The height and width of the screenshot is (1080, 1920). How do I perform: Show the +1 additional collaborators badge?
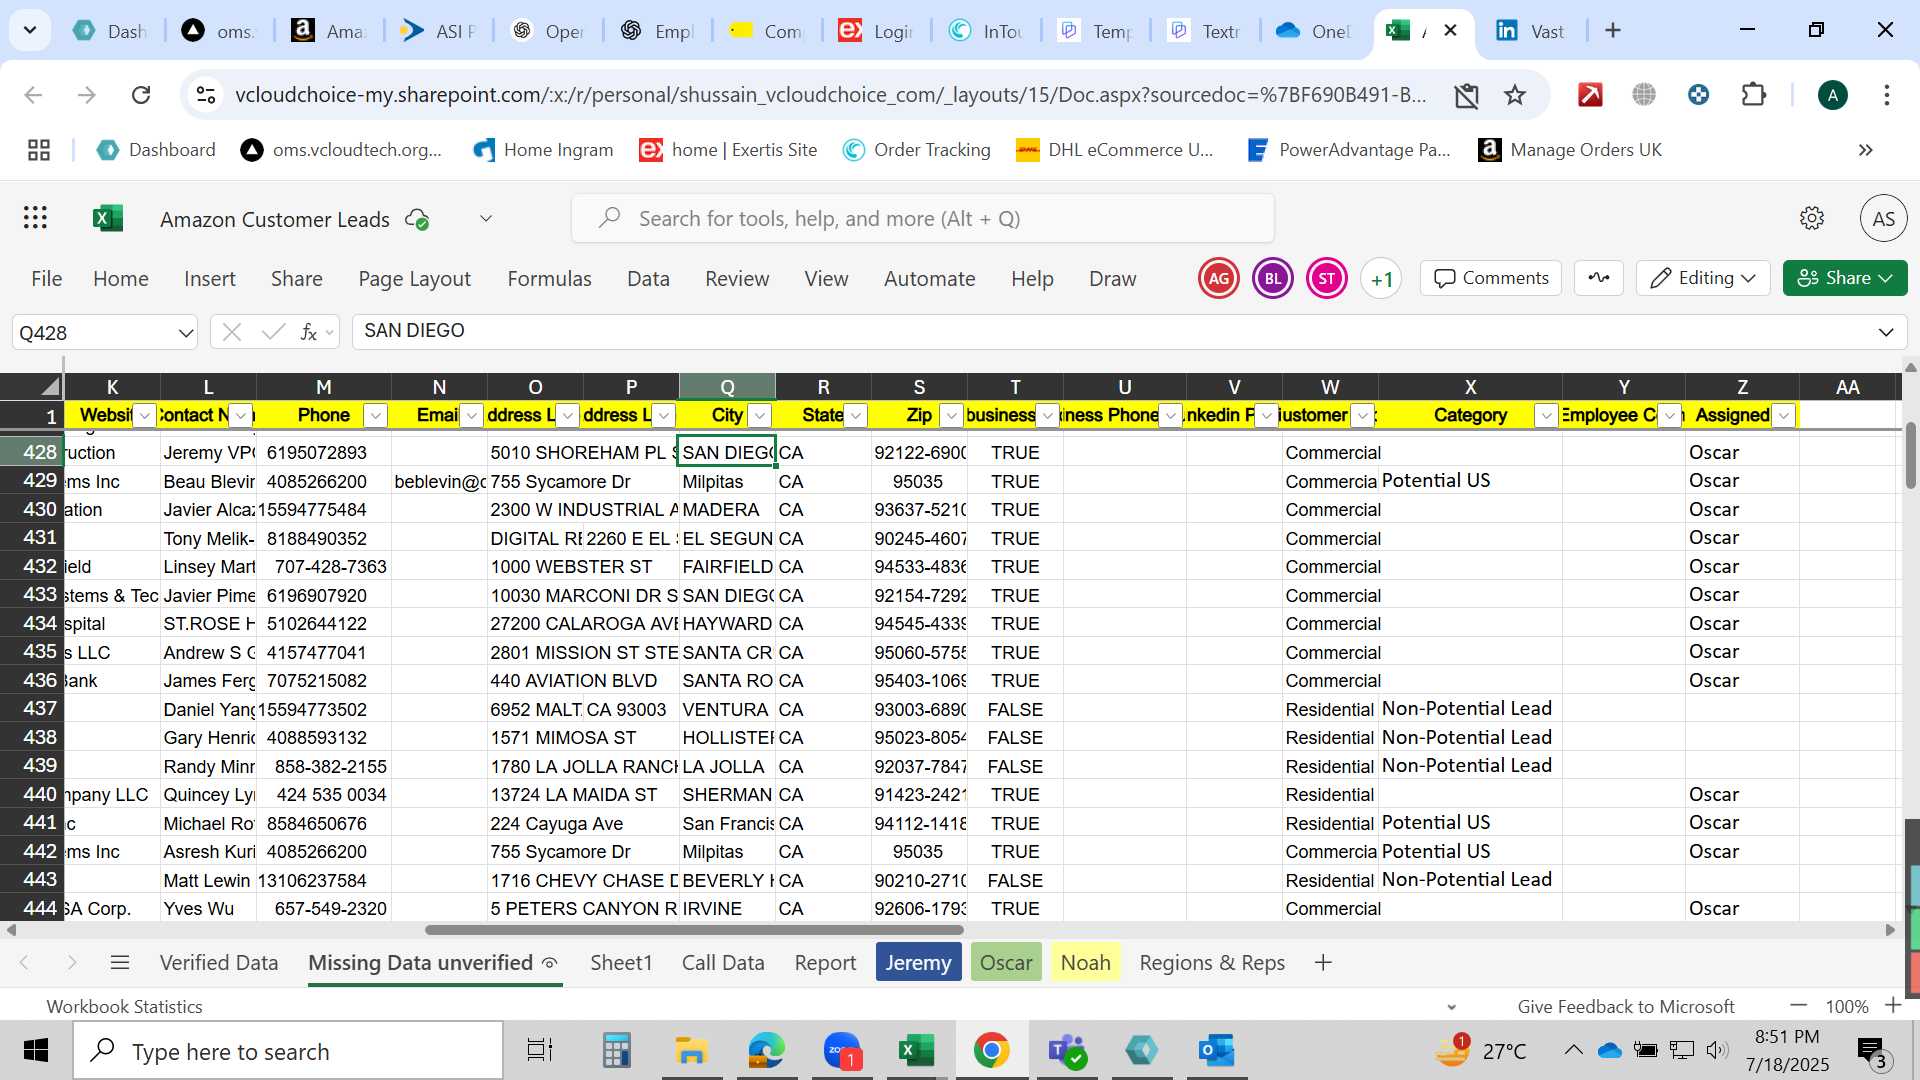tap(1381, 279)
